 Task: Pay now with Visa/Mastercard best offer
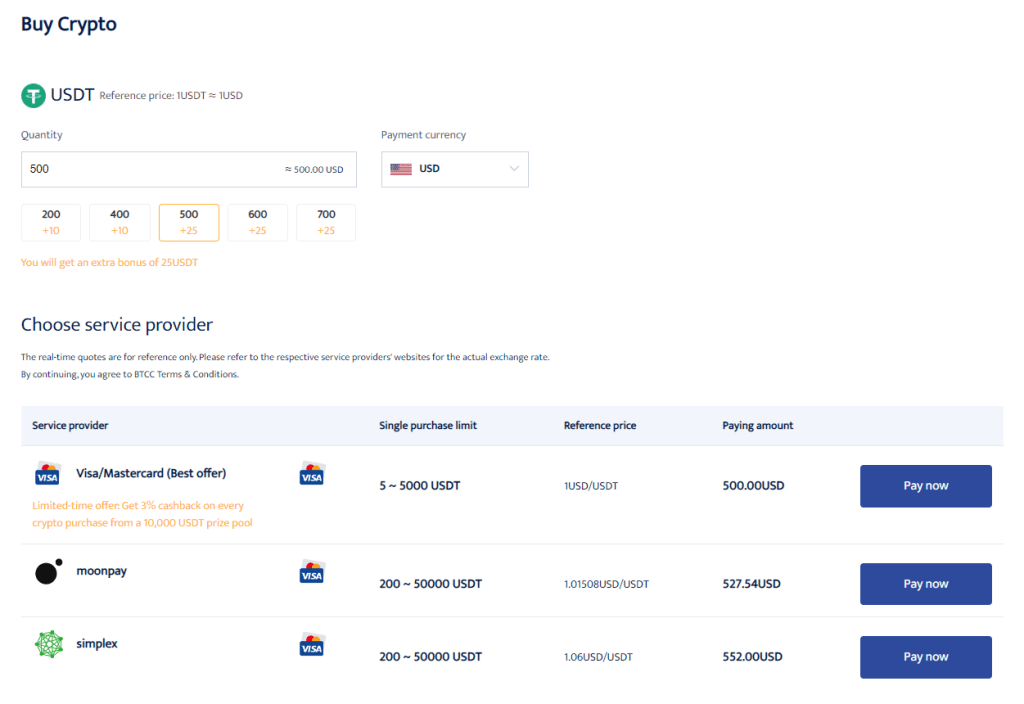[x=925, y=485]
